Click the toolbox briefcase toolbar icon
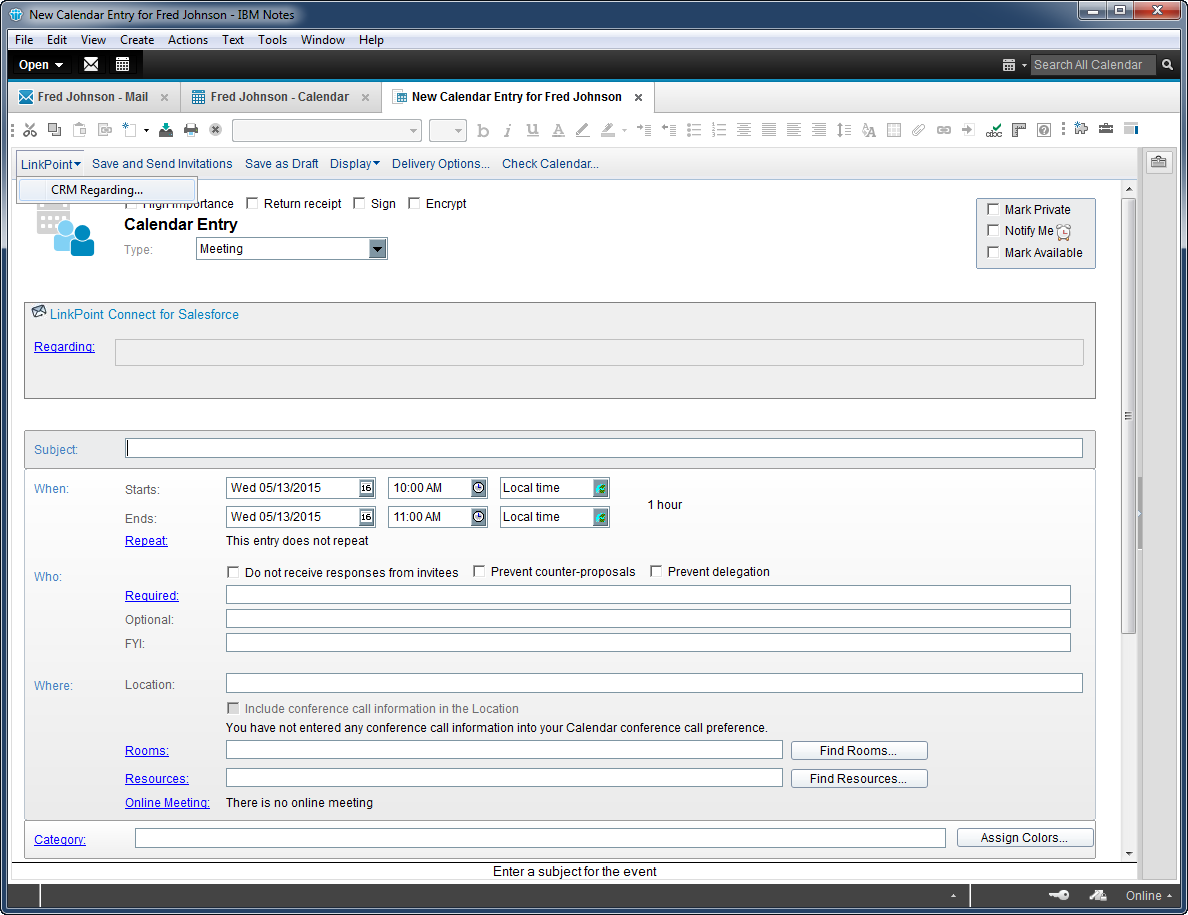This screenshot has width=1188, height=915. pos(1106,129)
